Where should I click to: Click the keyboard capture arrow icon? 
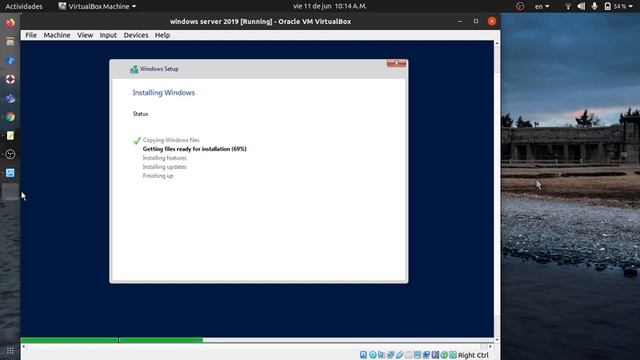click(453, 355)
